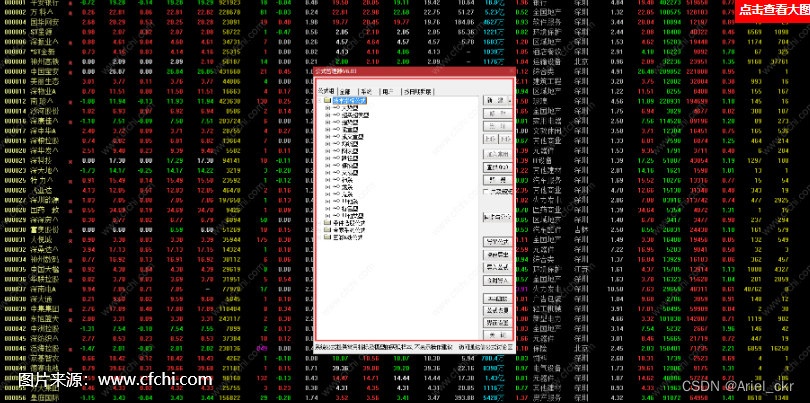
Task: Click the indicator icon beside 超买超卖型
Action: pos(336,115)
